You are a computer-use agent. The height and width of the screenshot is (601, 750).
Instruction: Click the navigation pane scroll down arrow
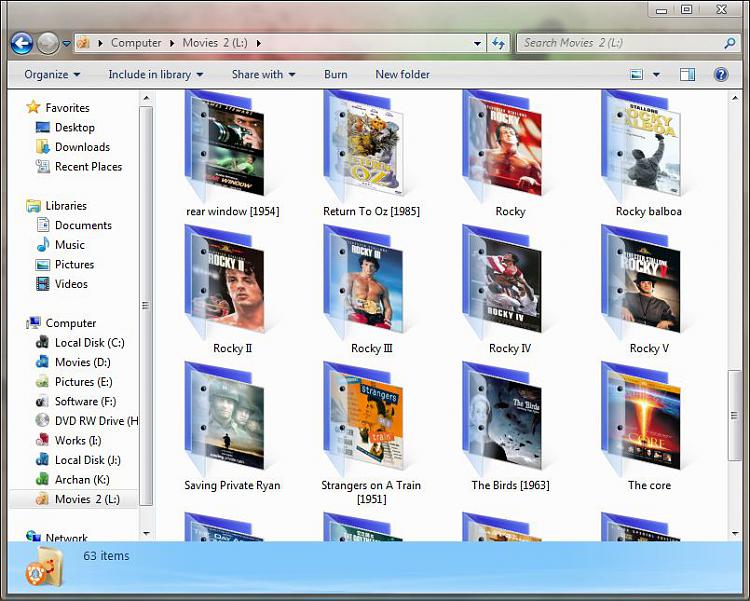pos(146,533)
